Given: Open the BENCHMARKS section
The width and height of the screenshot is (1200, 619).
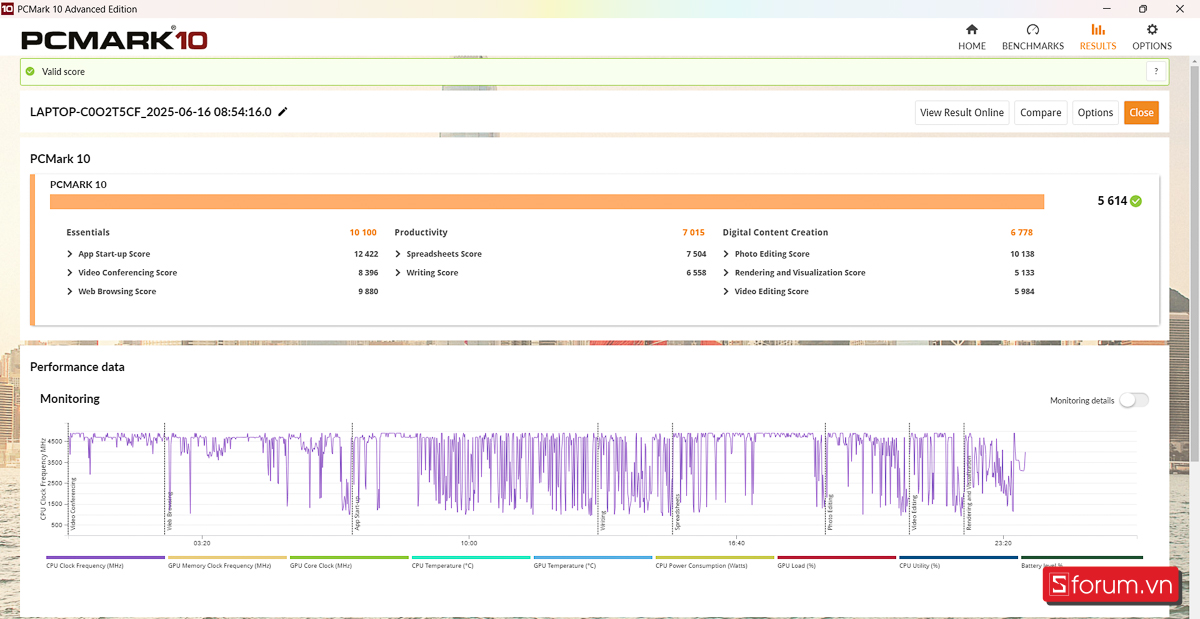Looking at the screenshot, I should (1032, 37).
